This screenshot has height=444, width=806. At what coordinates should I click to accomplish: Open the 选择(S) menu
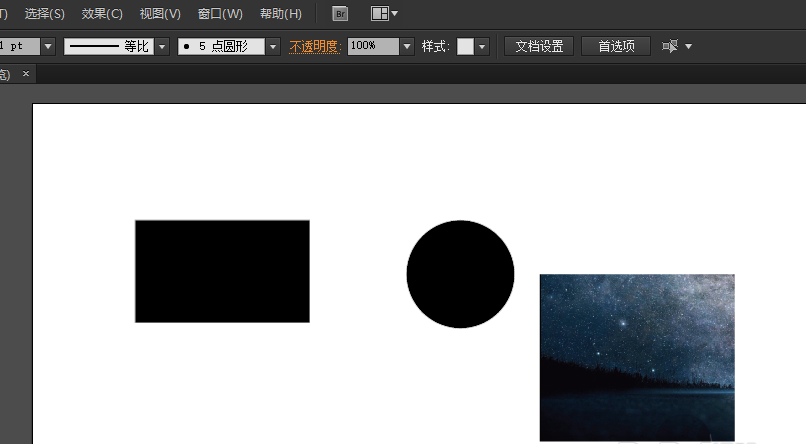click(45, 14)
